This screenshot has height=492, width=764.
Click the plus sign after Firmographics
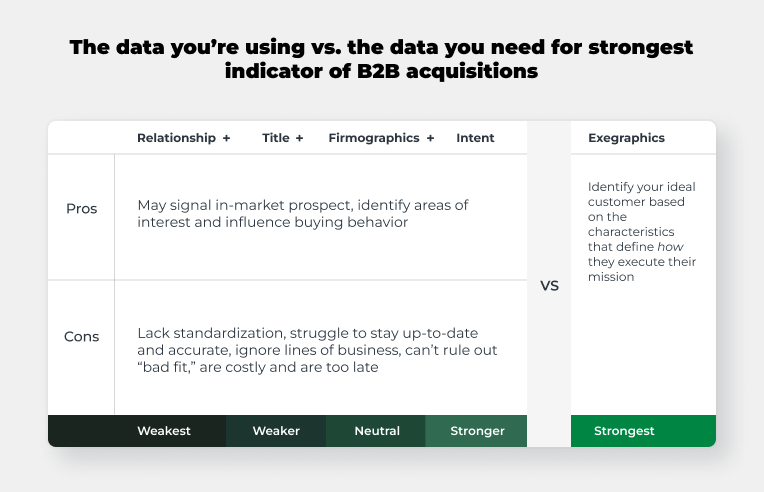(430, 138)
